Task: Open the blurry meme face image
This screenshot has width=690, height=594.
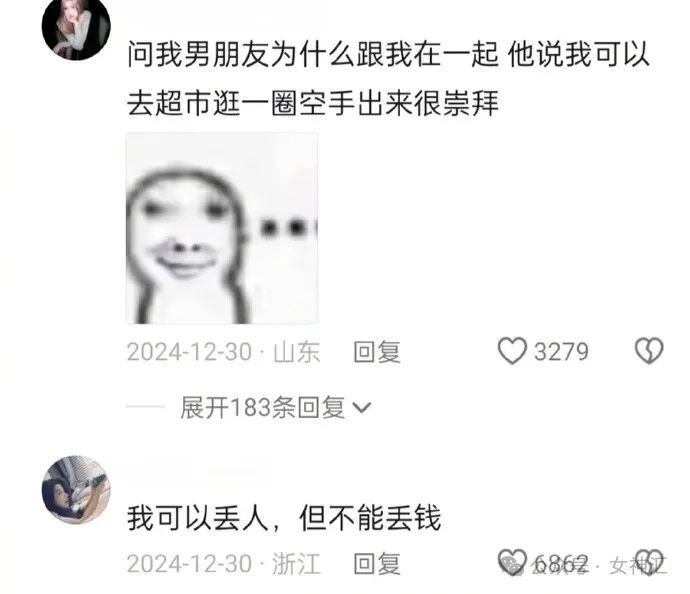Action: coord(222,228)
